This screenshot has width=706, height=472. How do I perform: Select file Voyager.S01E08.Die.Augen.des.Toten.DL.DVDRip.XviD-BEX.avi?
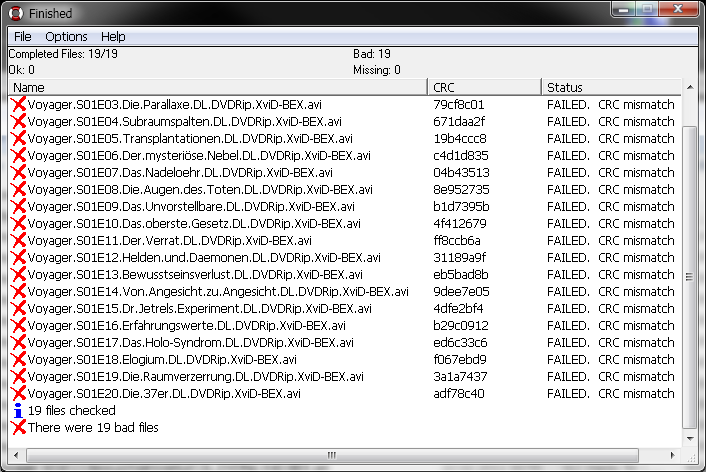tap(200, 190)
